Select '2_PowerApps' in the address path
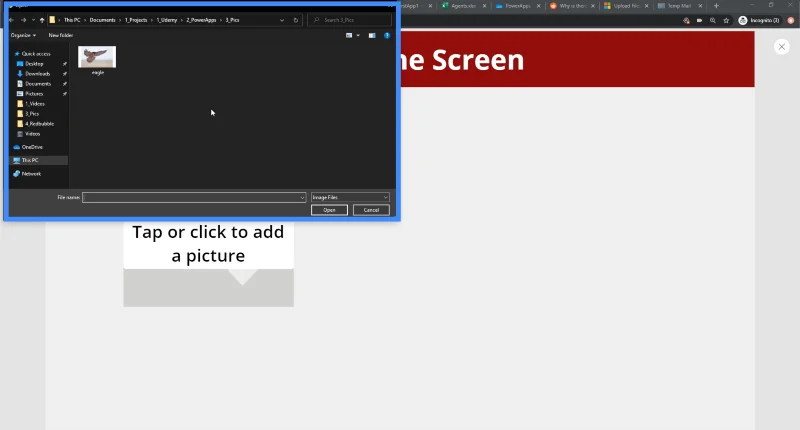The height and width of the screenshot is (430, 800). [201, 20]
